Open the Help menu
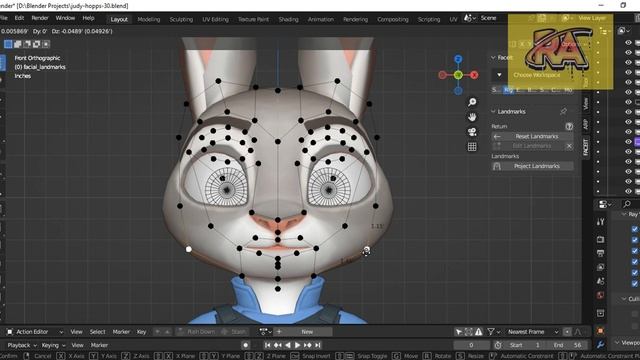 [89, 18]
